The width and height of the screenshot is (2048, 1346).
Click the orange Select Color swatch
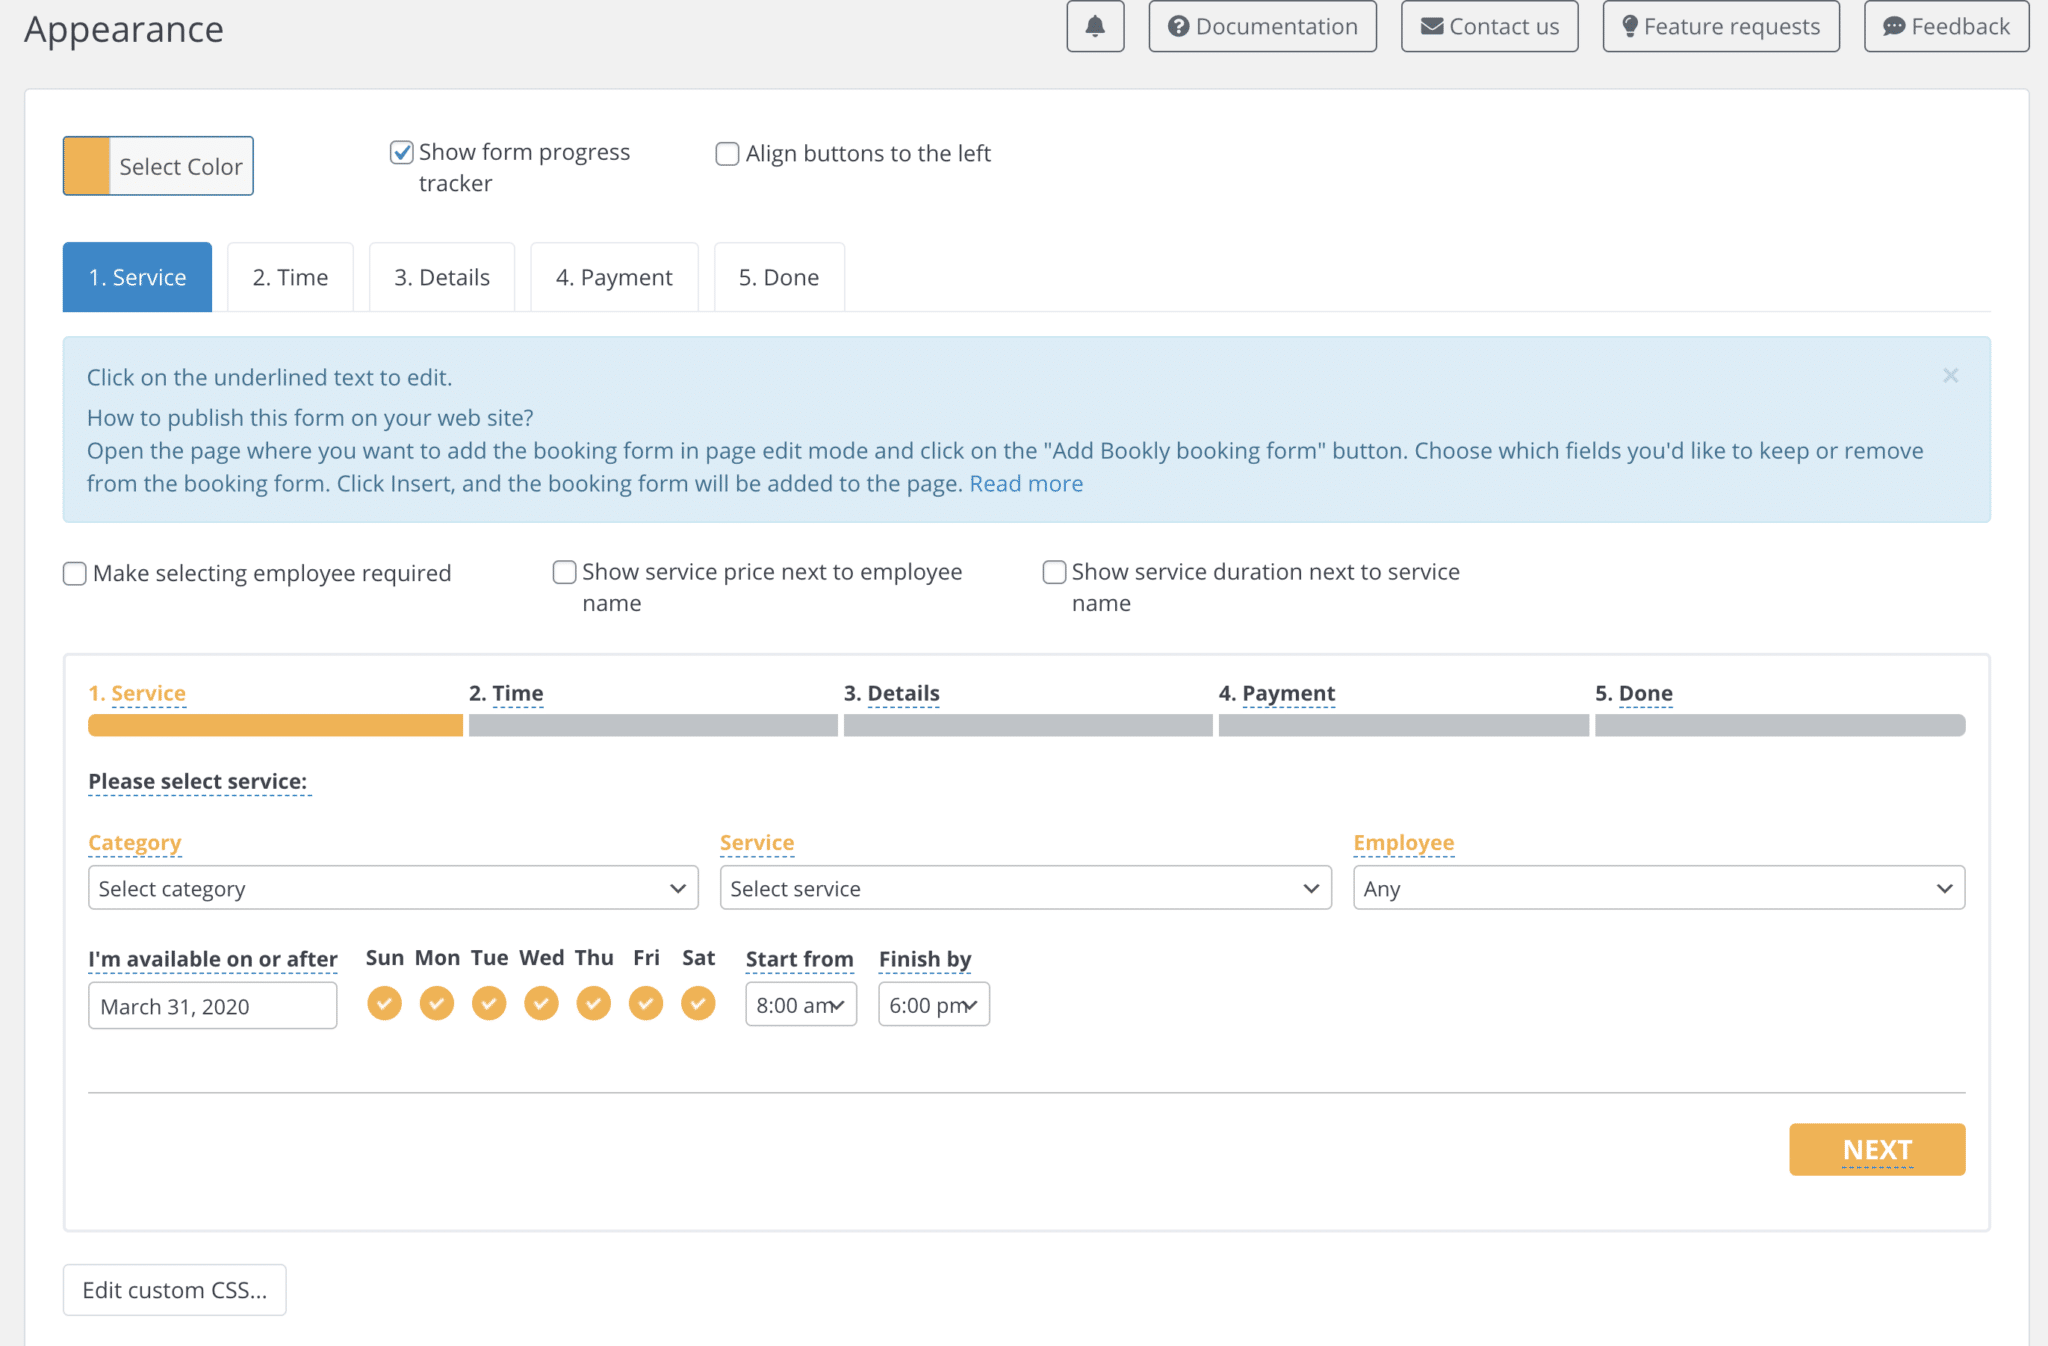coord(87,166)
